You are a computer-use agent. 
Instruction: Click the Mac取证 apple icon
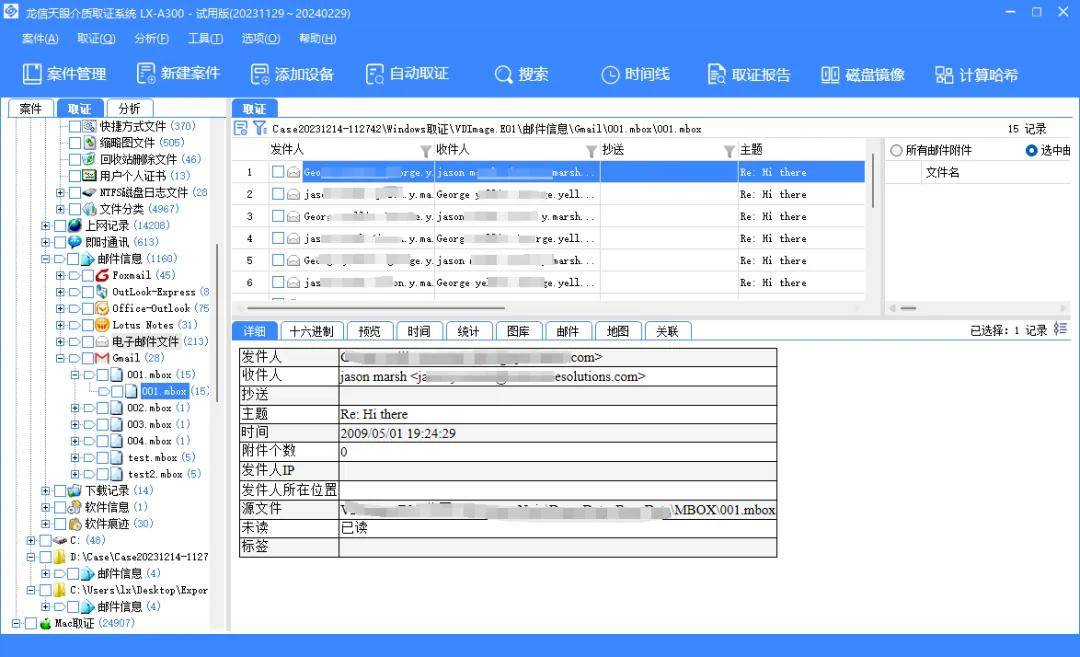tap(45, 623)
